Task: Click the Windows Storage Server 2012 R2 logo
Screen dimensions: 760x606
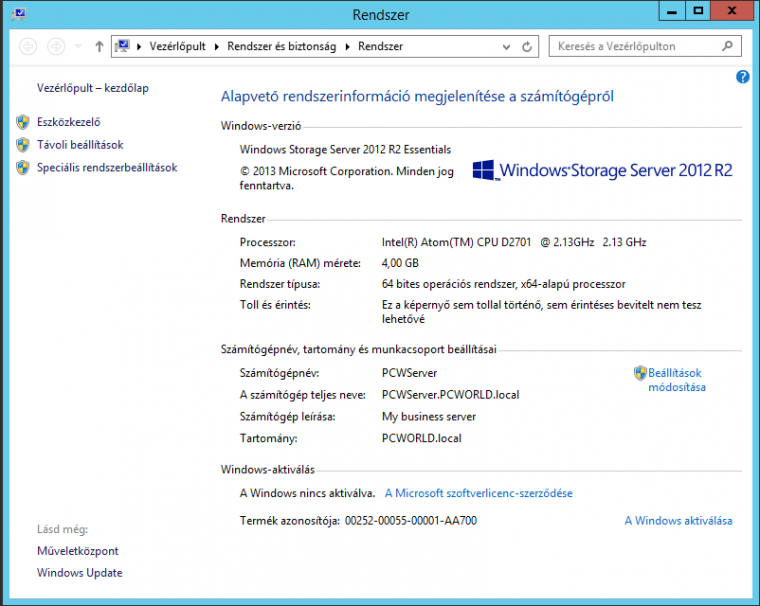Action: pos(602,170)
